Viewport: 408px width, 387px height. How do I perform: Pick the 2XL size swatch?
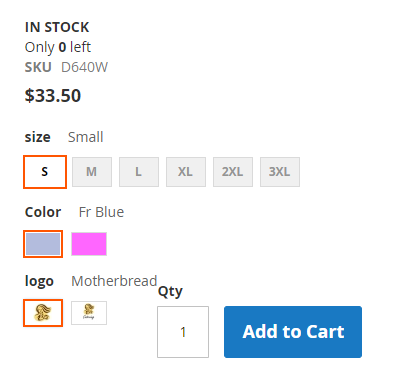click(233, 172)
